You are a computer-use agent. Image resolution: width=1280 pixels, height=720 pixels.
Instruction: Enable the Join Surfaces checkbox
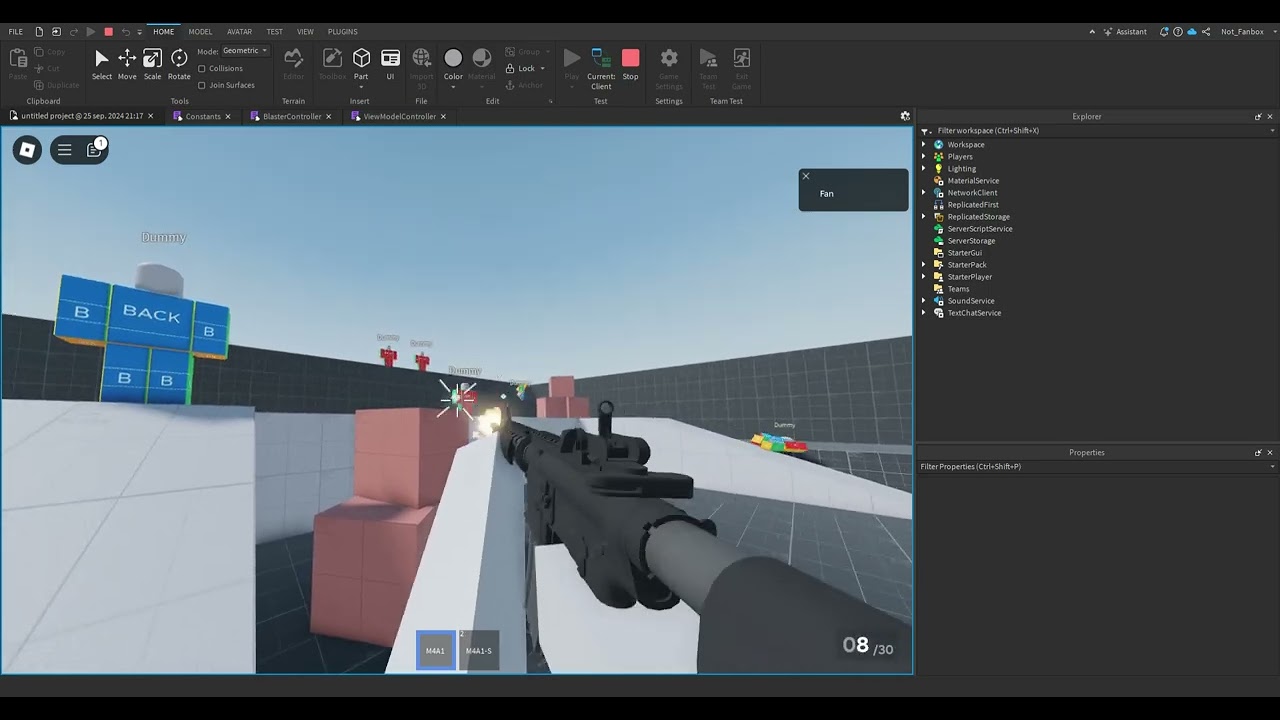[202, 85]
